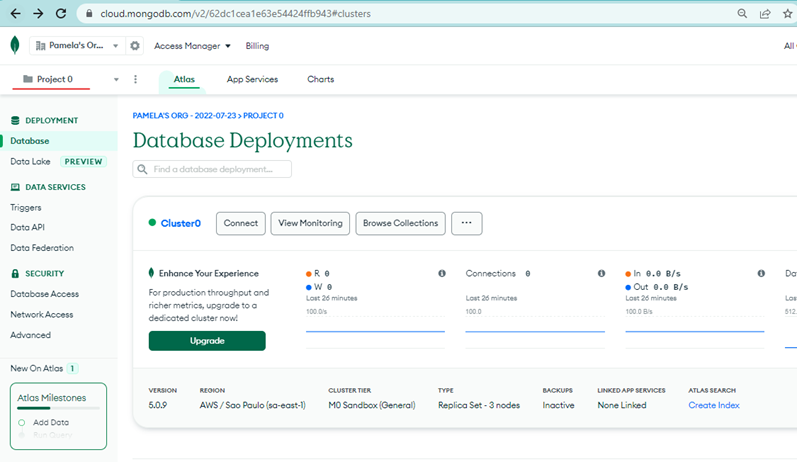Click info icon for R/W operations chart
The image size is (797, 462).
click(442, 273)
